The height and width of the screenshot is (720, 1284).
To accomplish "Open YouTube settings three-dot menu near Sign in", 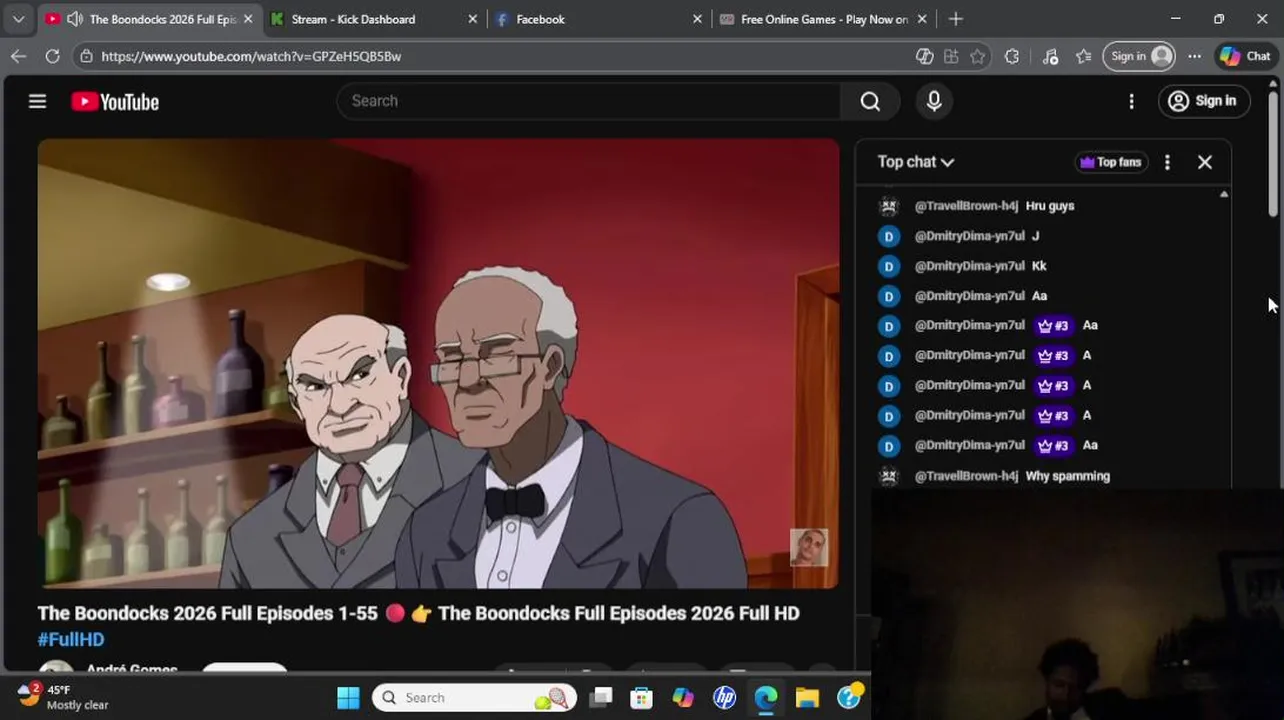I will tap(1131, 101).
